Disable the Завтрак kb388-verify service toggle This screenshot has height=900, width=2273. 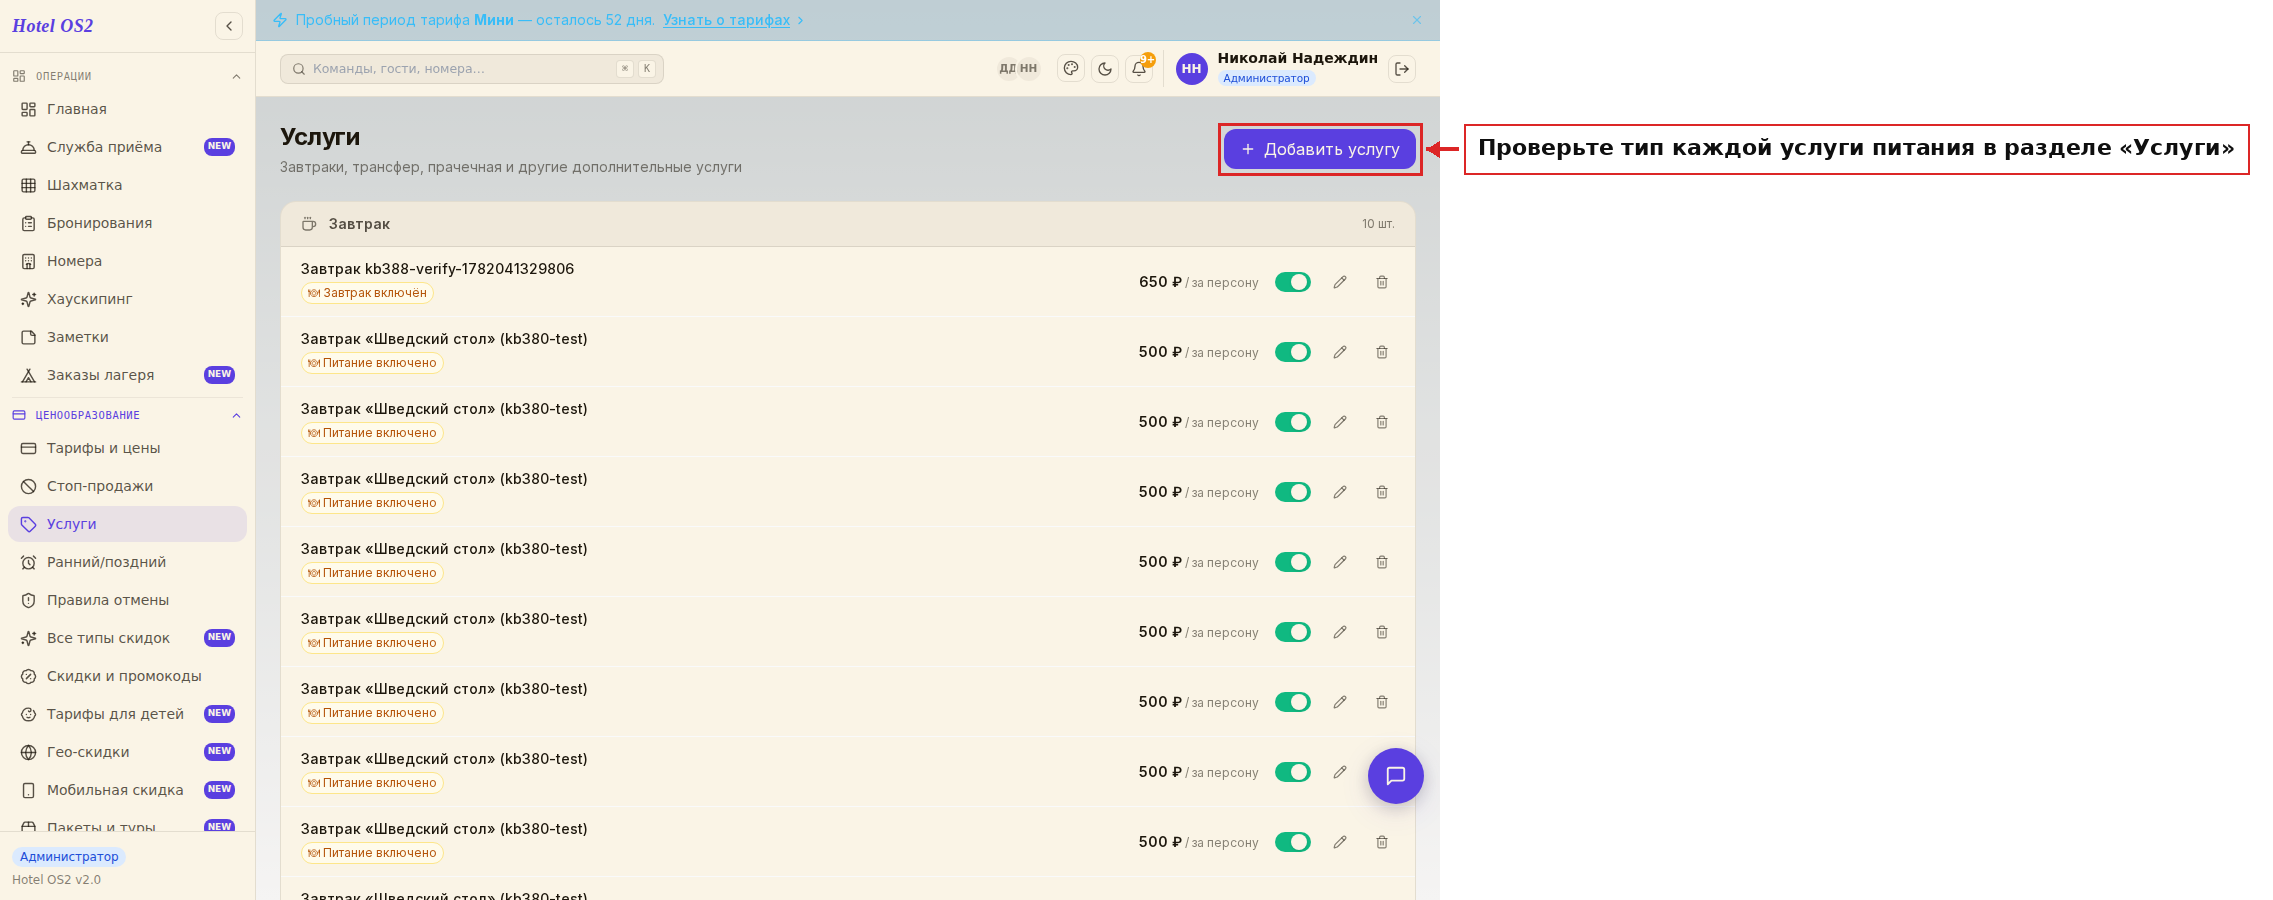point(1293,282)
